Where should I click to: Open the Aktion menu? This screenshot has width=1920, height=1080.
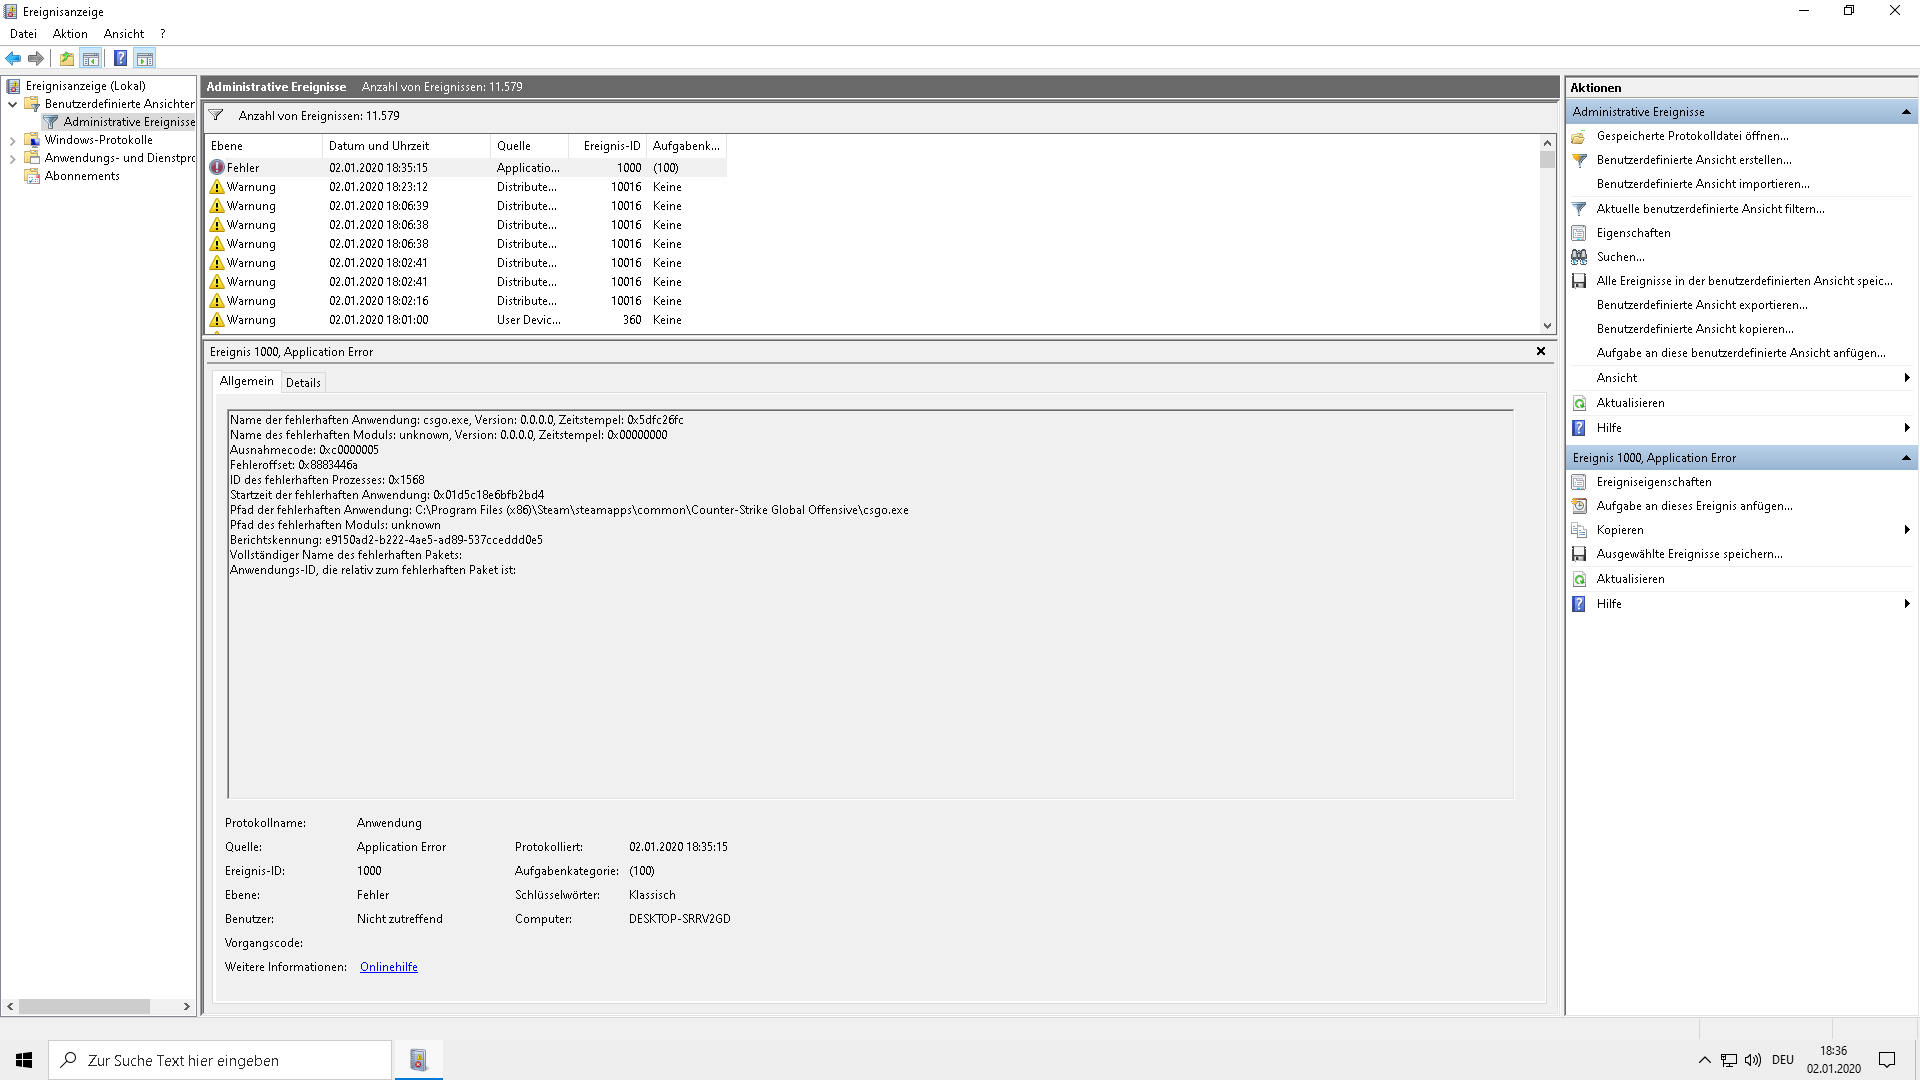69,33
